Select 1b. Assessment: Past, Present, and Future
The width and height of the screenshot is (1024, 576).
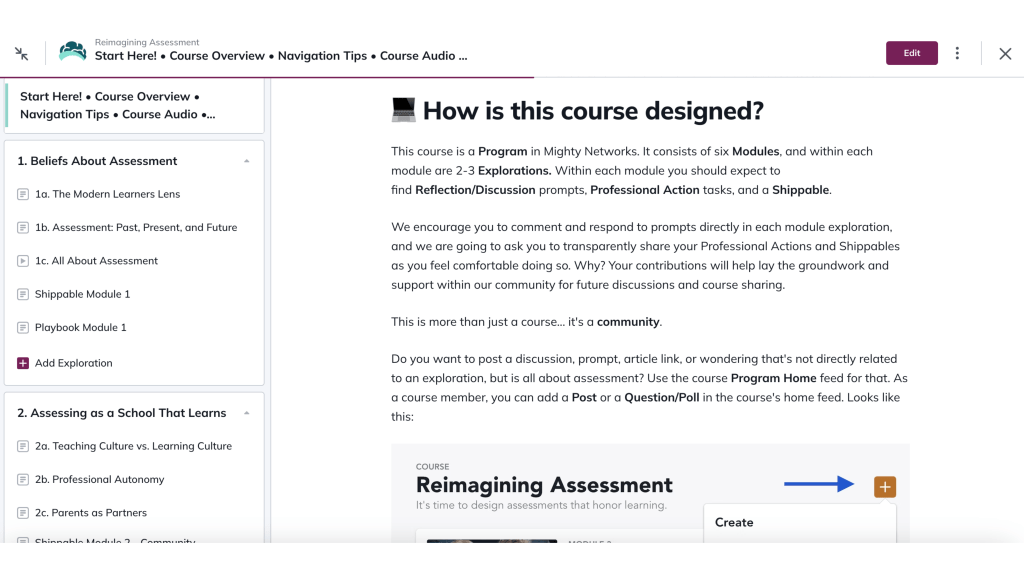pyautogui.click(x=138, y=227)
